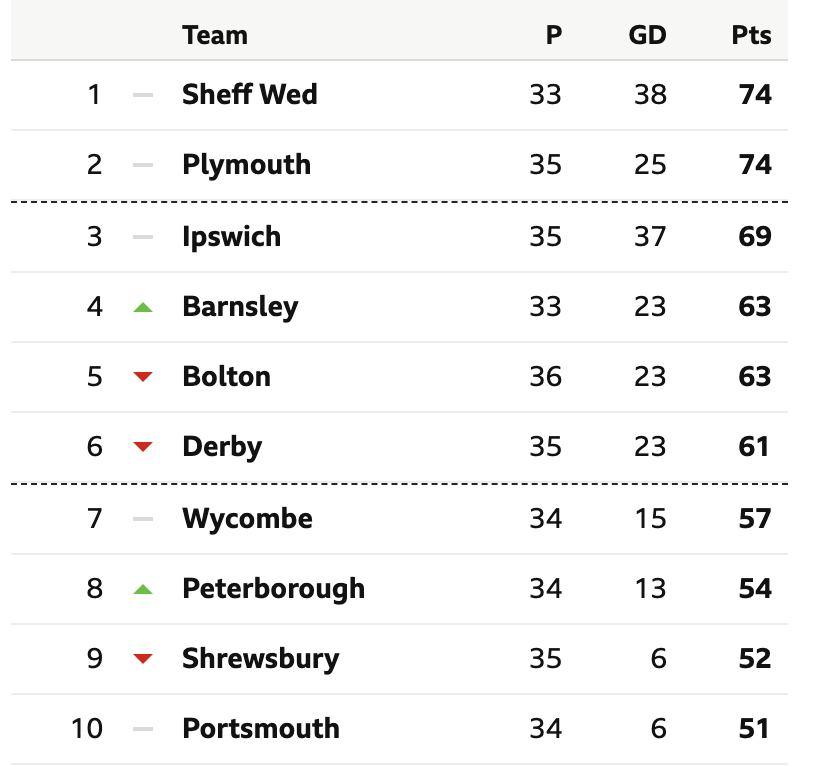Click Derby's goal difference of 23
This screenshot has height=766, width=834.
650,446
